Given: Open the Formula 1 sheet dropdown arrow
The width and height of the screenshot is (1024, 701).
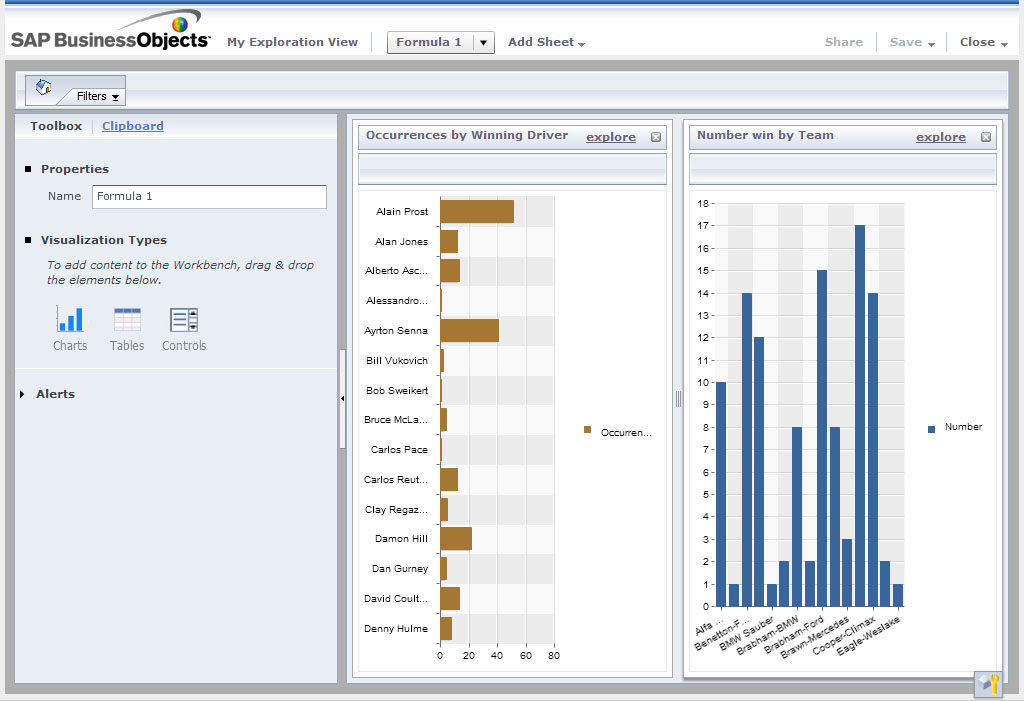Looking at the screenshot, I should [x=483, y=42].
